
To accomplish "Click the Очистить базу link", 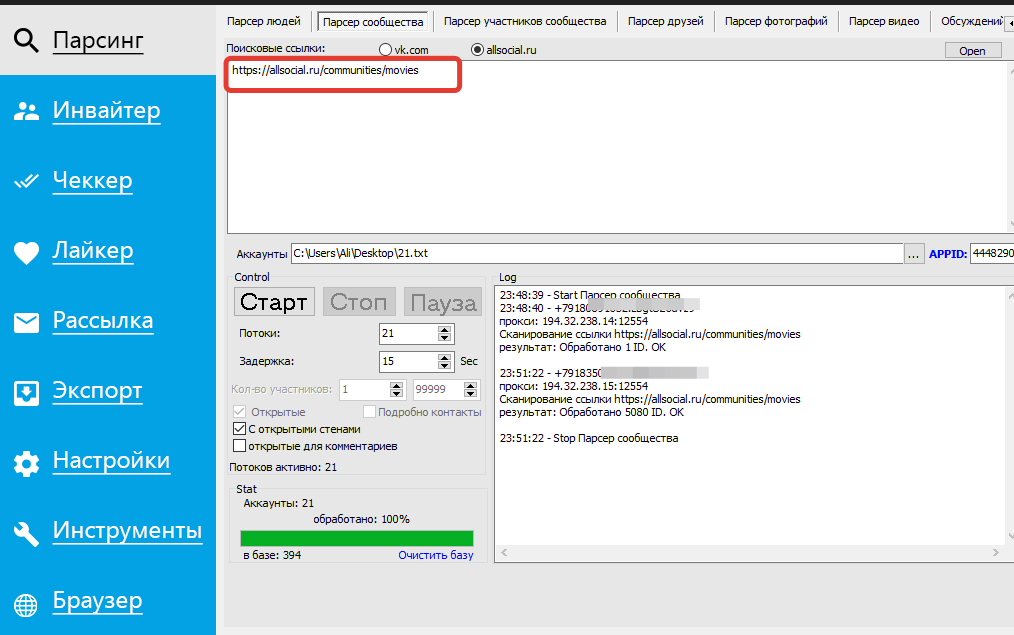I will pos(436,555).
